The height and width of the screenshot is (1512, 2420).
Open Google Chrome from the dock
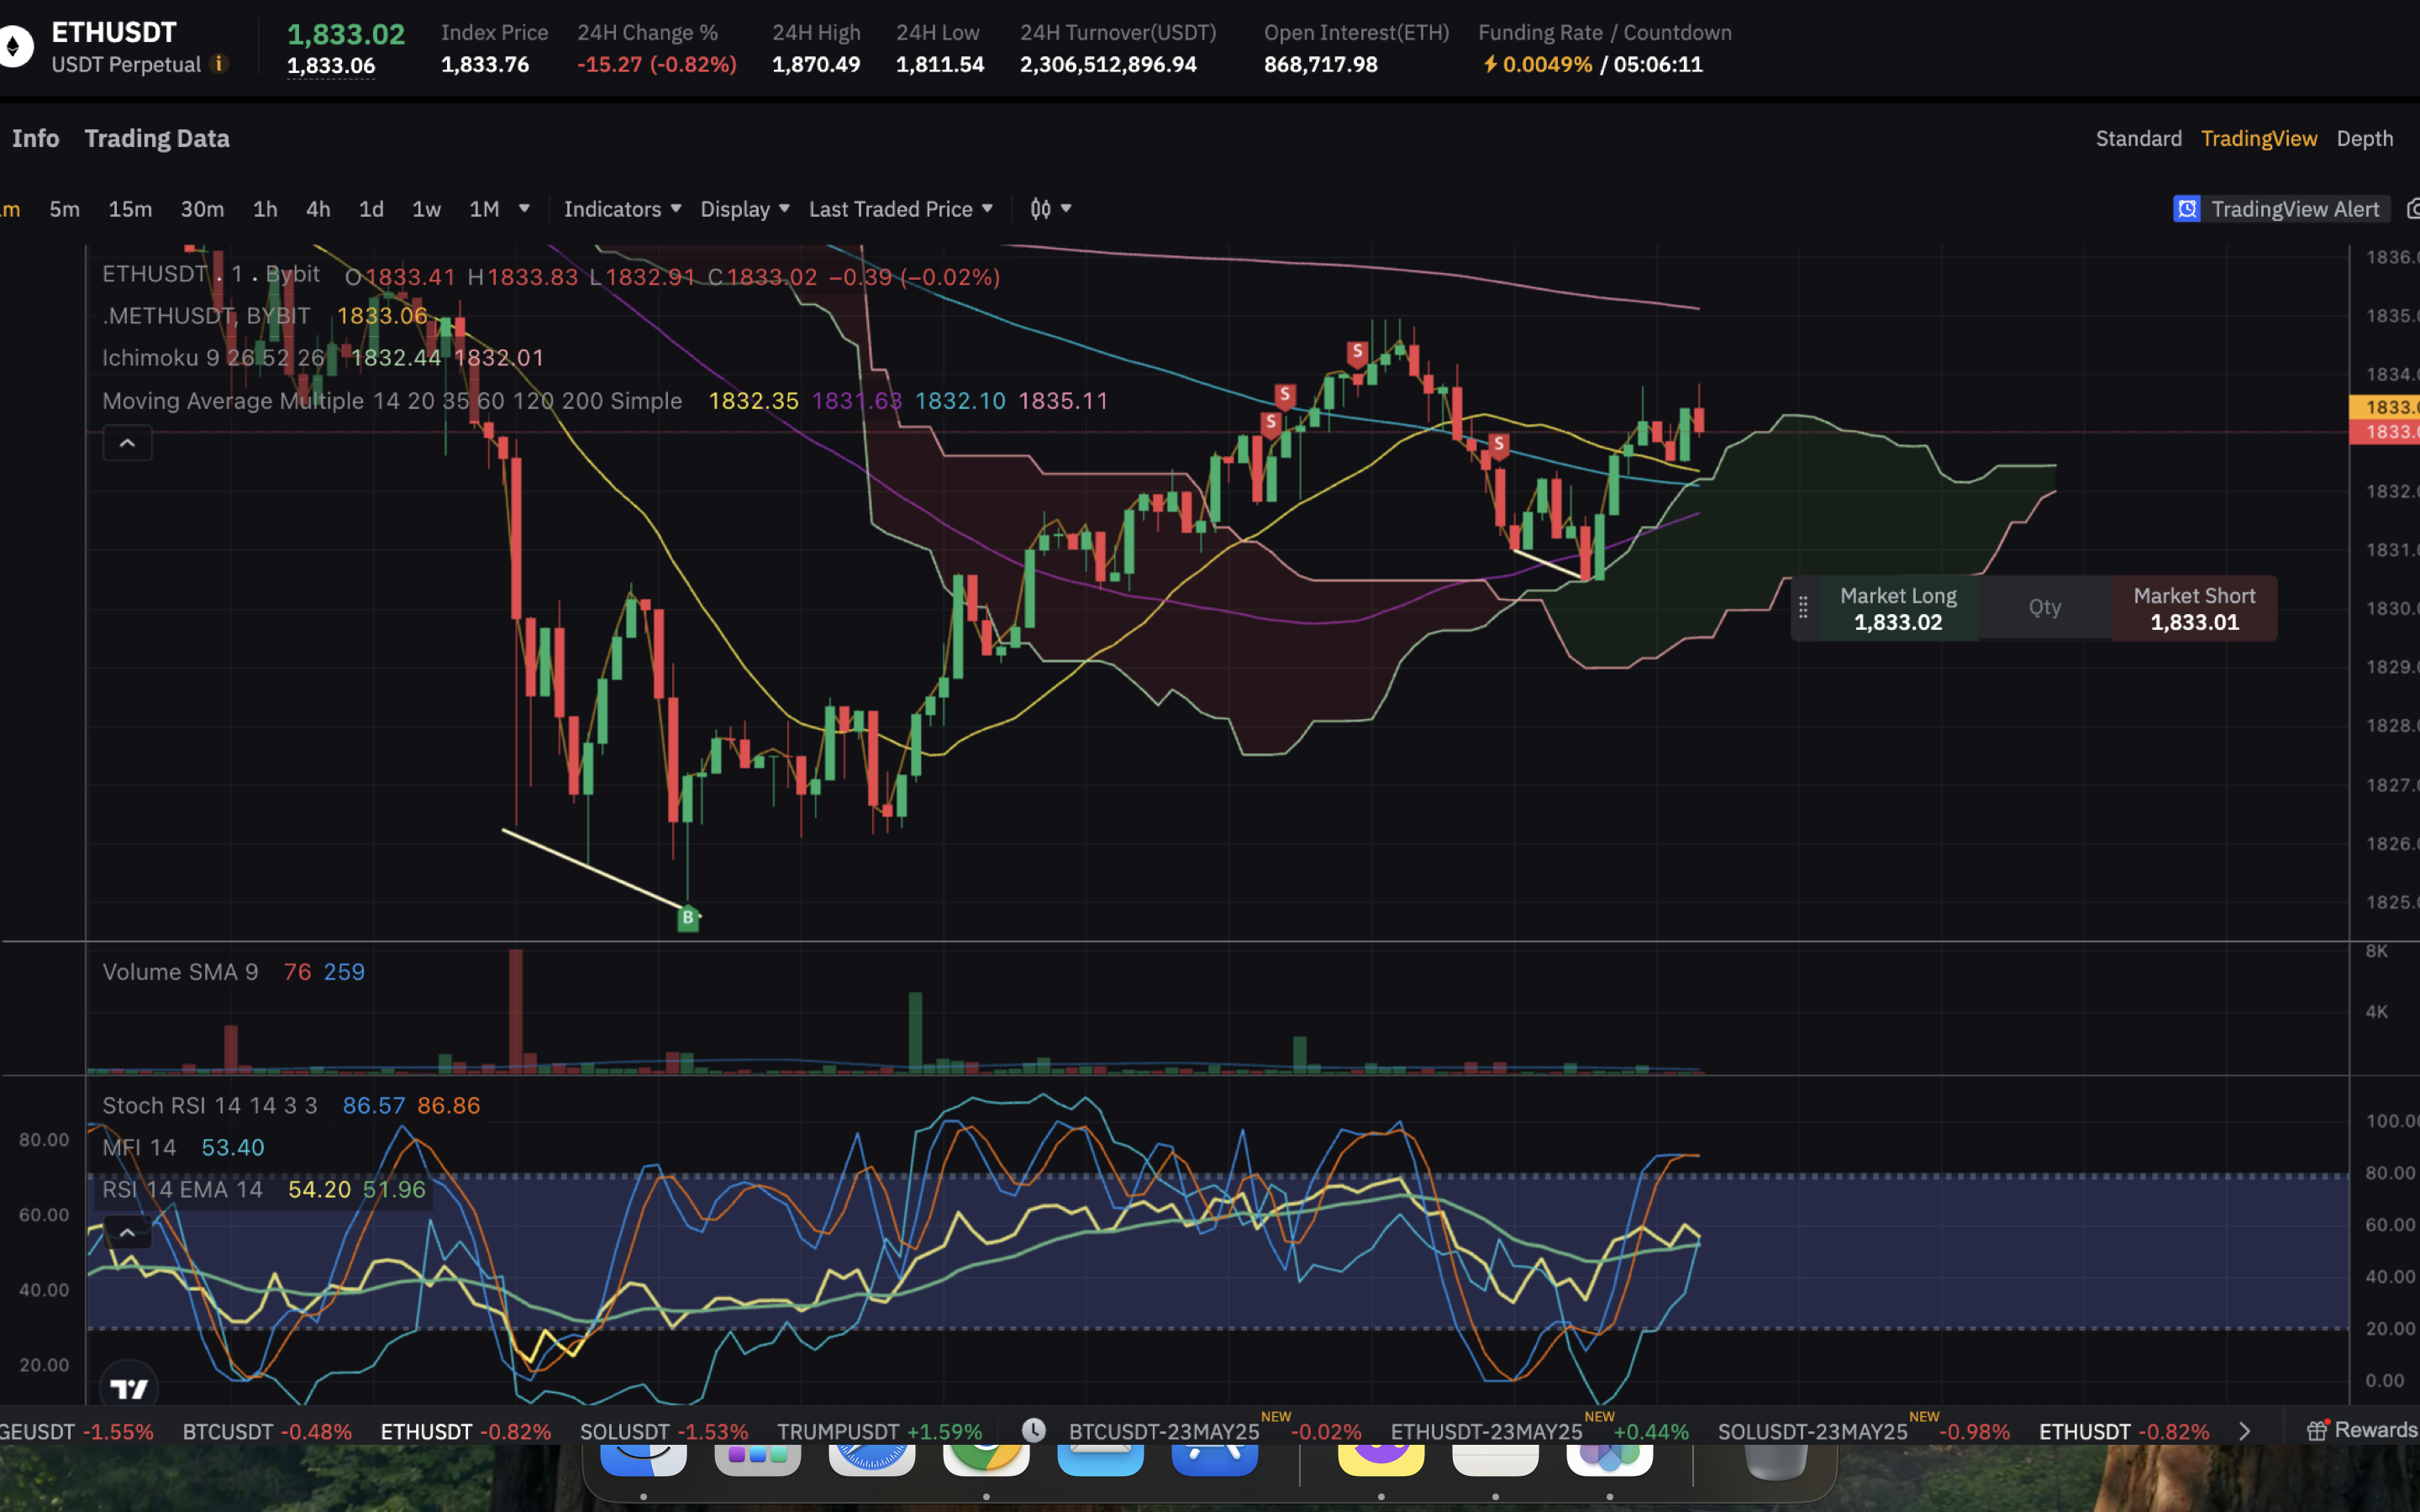pos(986,1459)
